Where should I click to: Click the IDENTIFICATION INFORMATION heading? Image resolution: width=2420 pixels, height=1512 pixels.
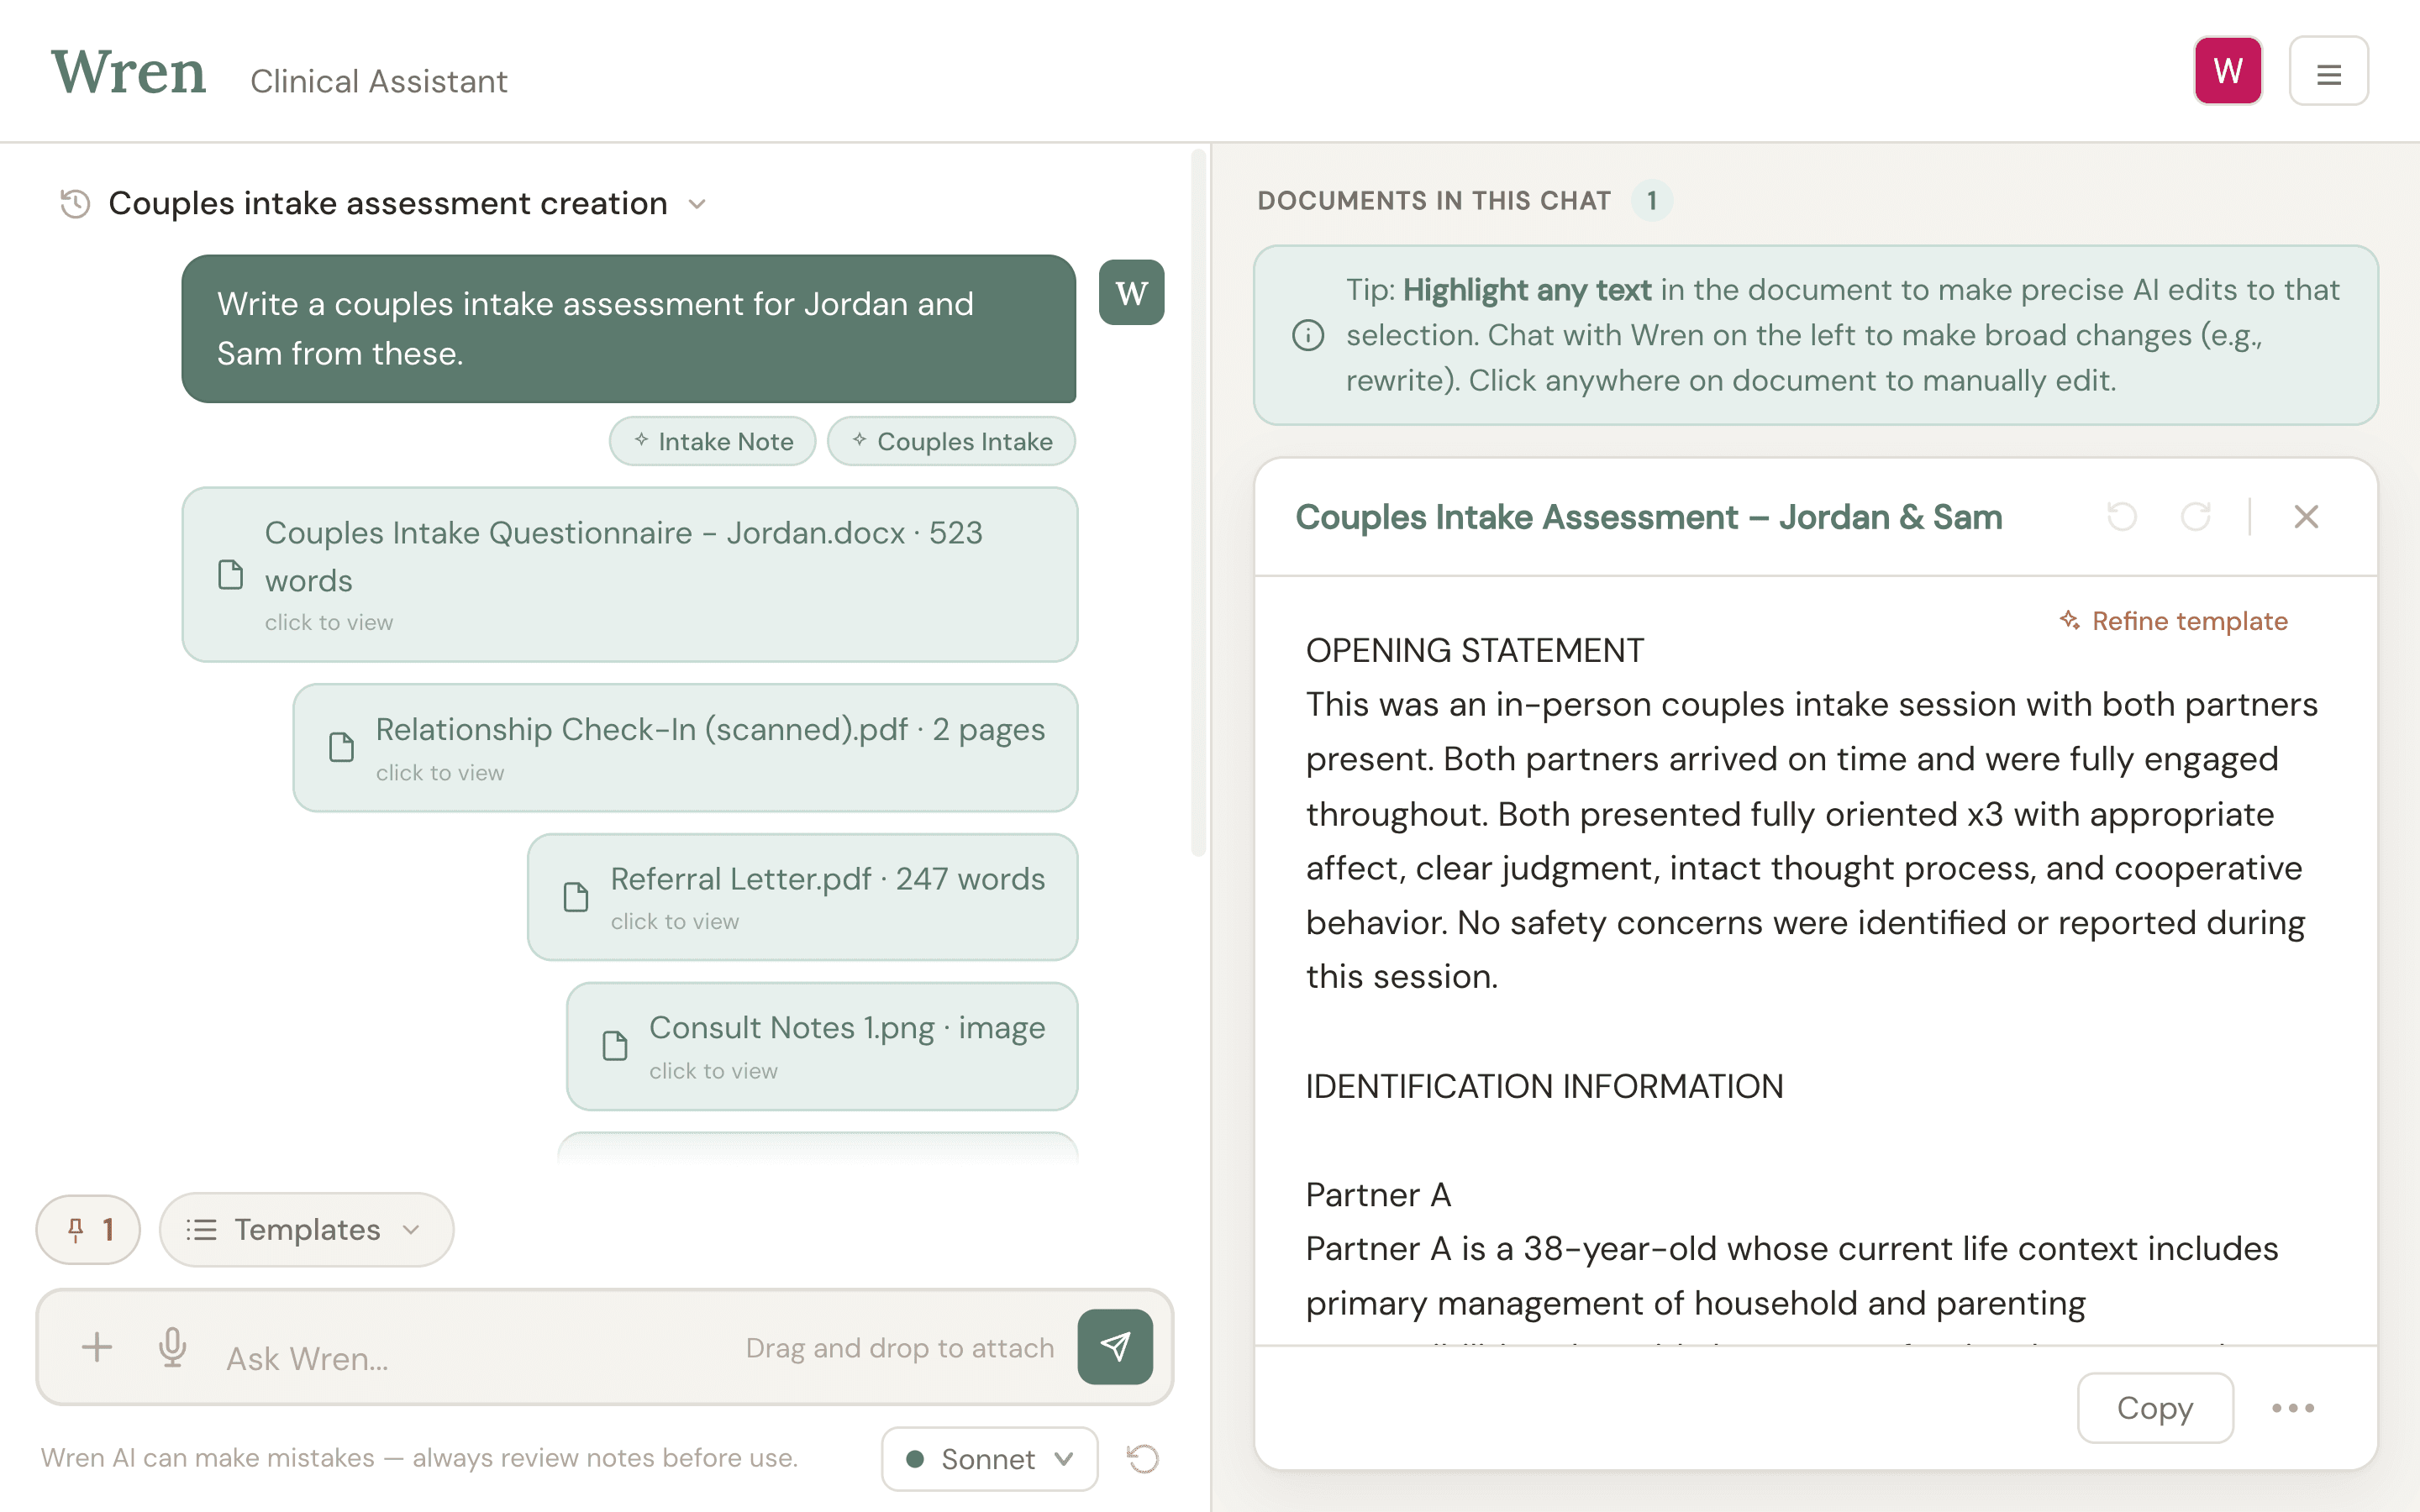[1544, 1087]
